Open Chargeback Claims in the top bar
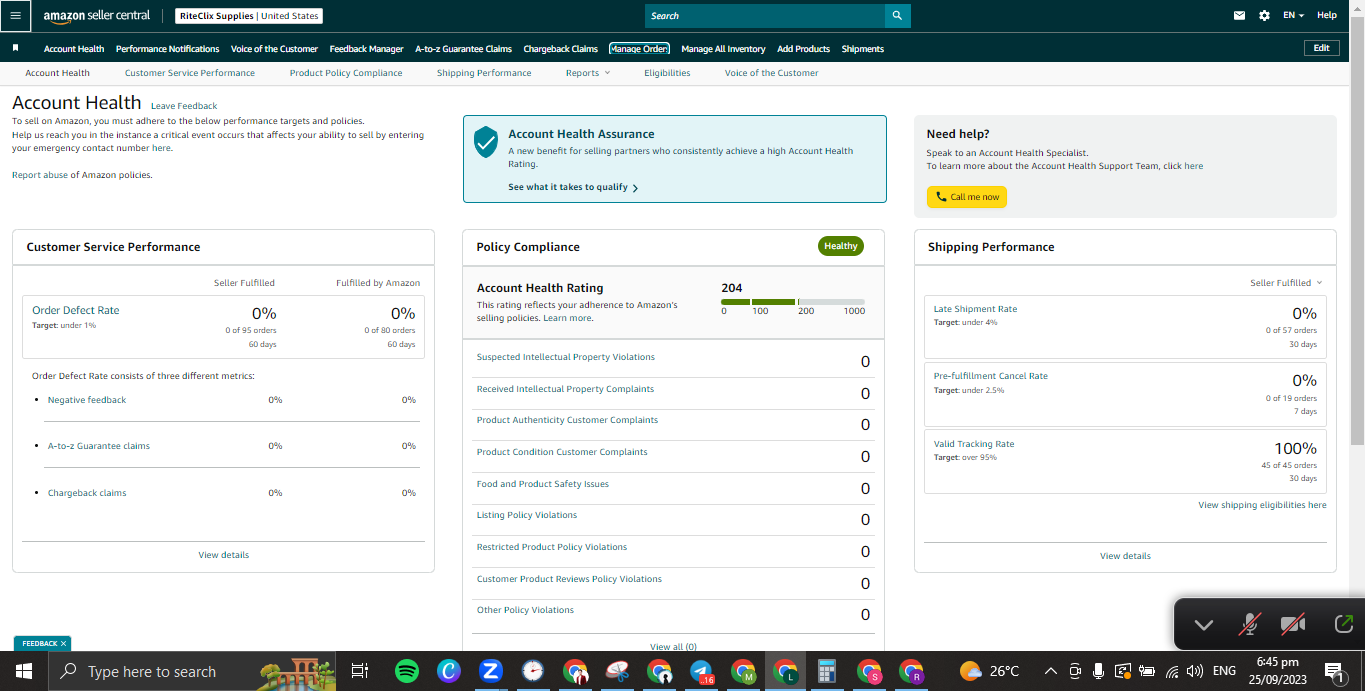The width and height of the screenshot is (1365, 691). coord(560,49)
